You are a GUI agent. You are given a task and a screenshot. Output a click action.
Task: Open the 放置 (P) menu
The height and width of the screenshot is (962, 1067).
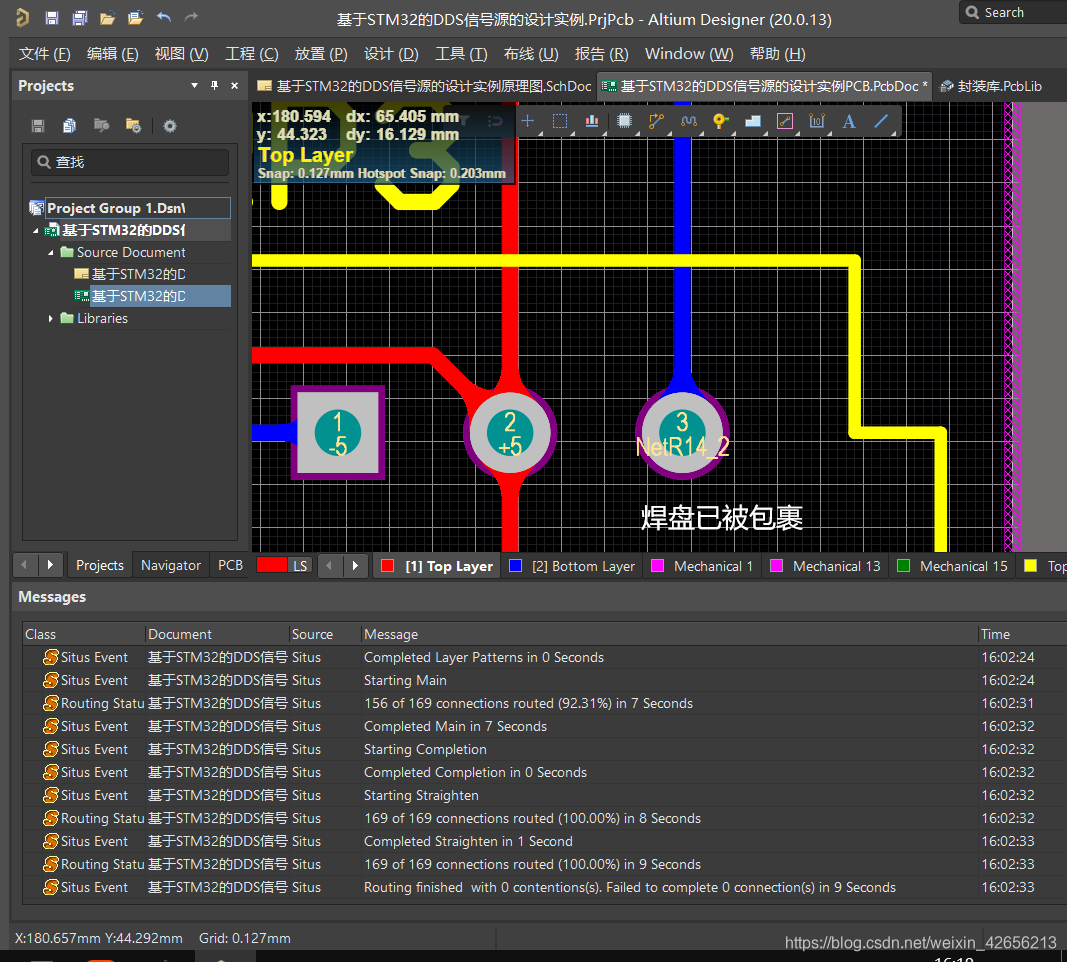coord(321,54)
